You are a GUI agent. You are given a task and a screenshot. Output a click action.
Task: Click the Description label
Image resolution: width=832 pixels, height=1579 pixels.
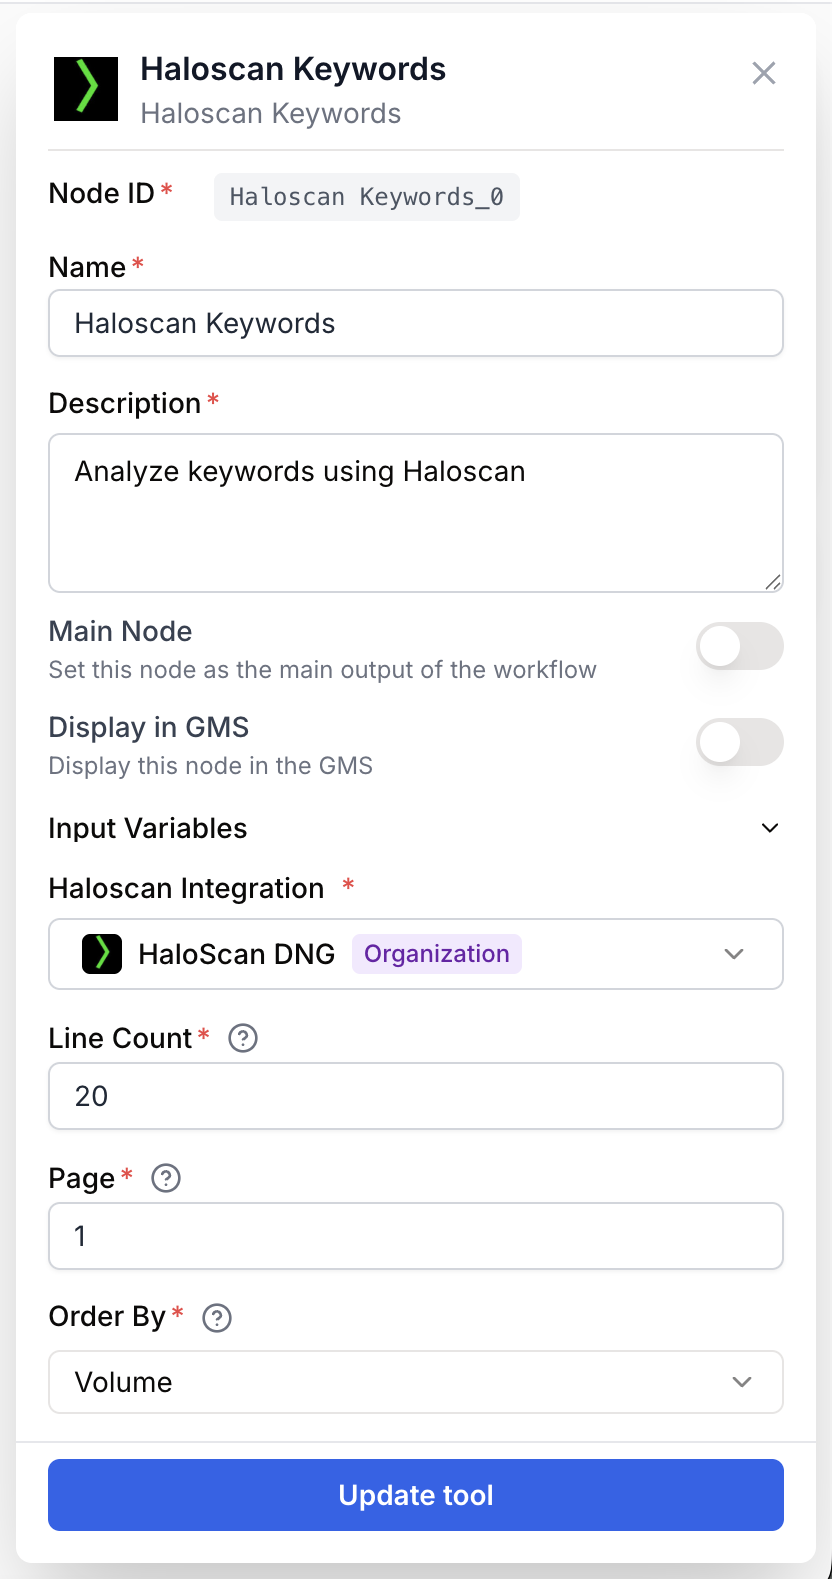point(125,403)
